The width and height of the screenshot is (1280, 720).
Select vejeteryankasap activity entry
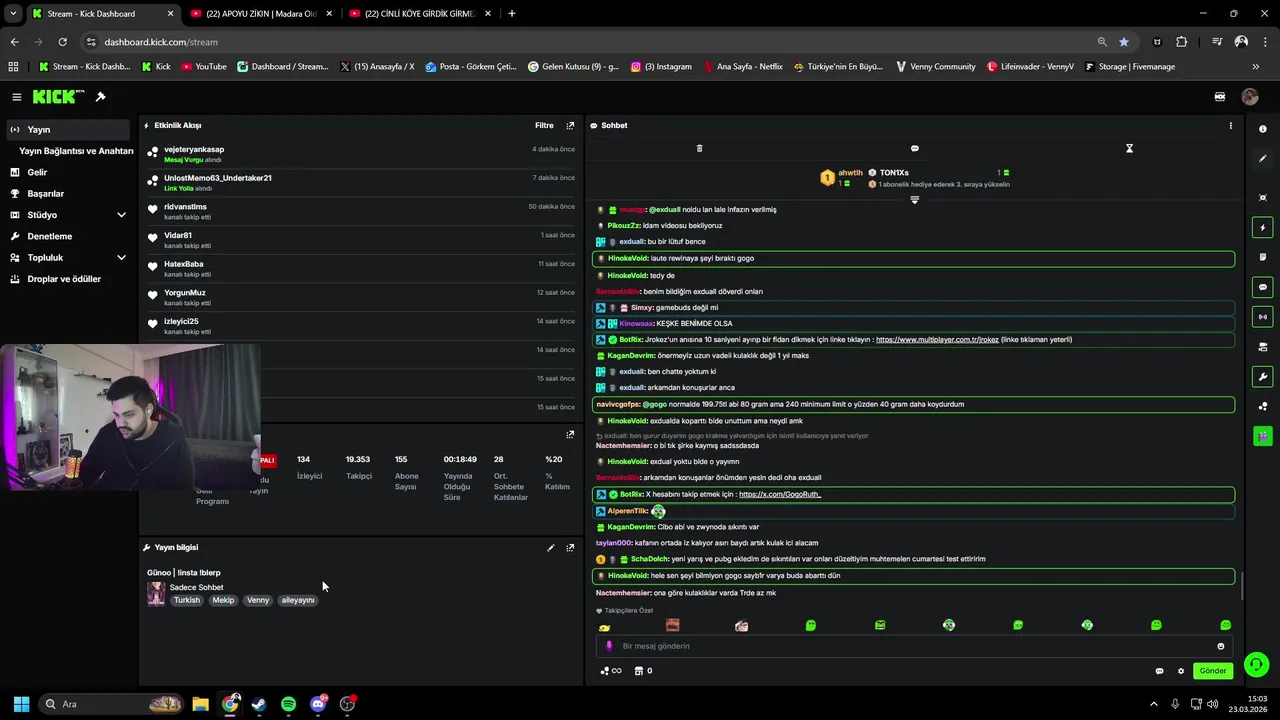click(360, 154)
